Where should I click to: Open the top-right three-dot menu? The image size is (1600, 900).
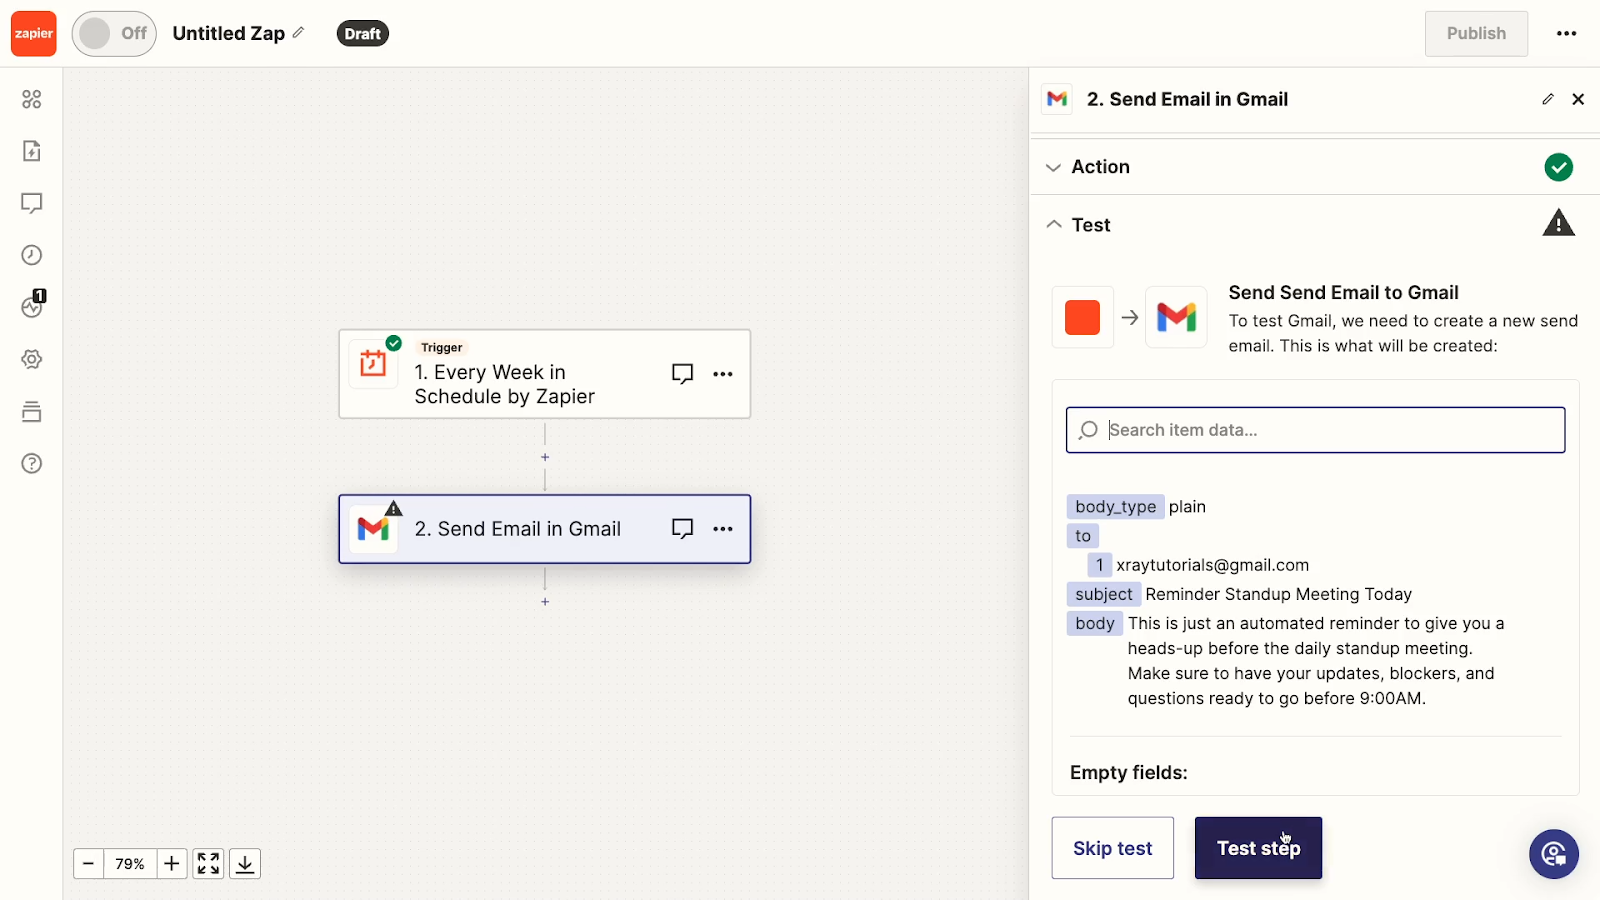1566,34
